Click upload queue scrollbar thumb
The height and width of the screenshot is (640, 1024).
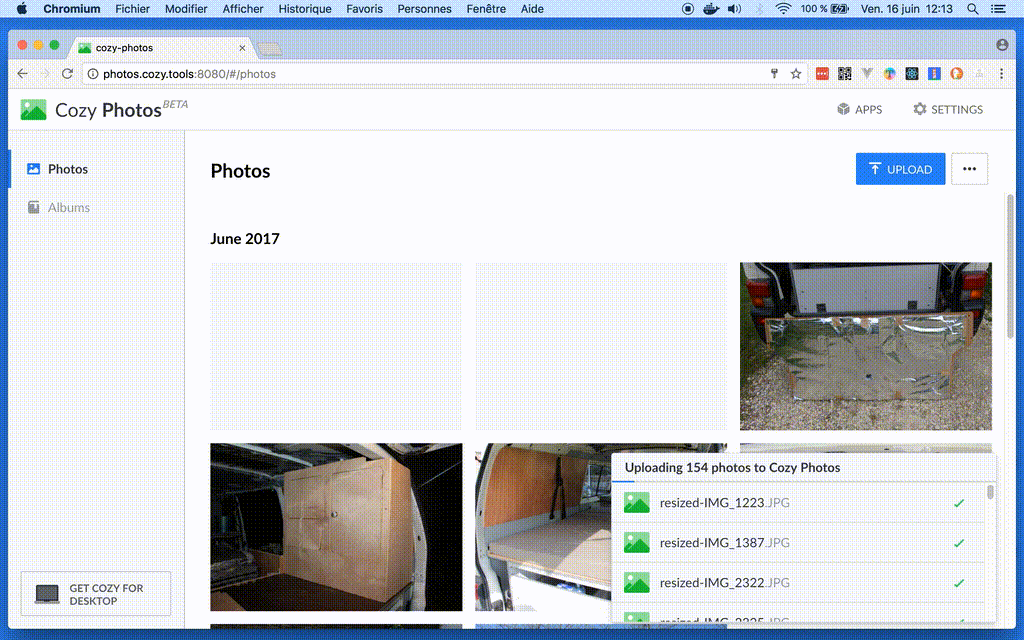(x=990, y=492)
